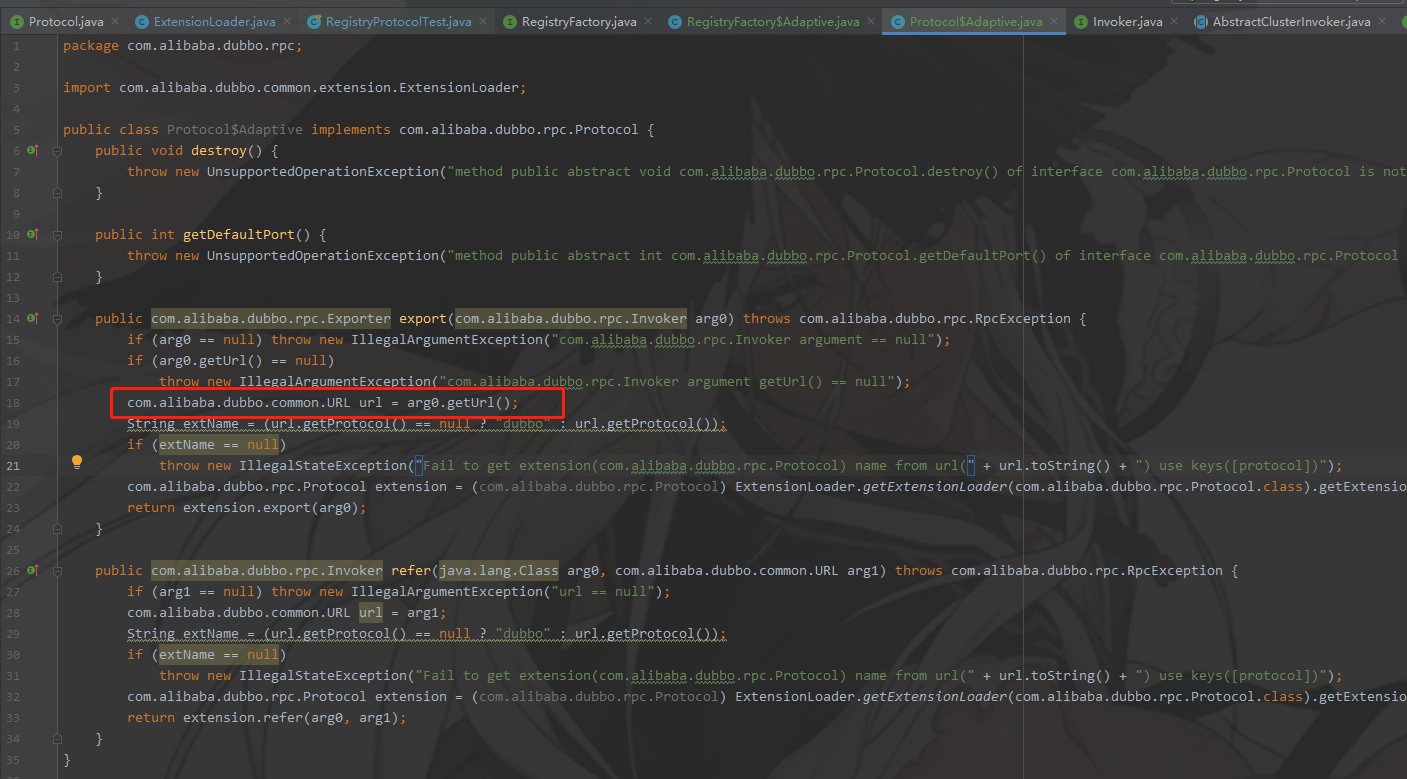Click 'java.lang.Class' parameter type in refer()

(499, 570)
